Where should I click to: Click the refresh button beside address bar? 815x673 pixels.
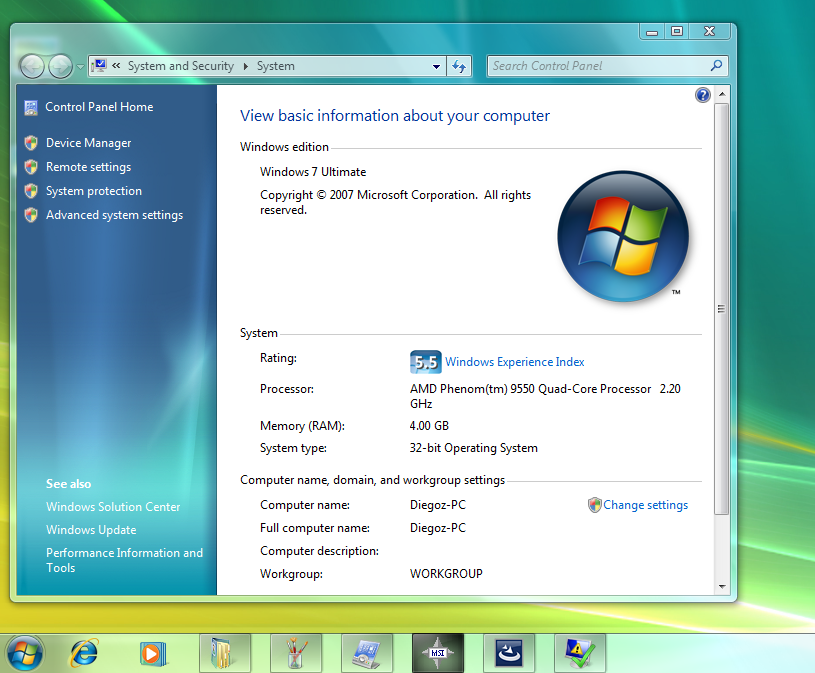click(459, 66)
